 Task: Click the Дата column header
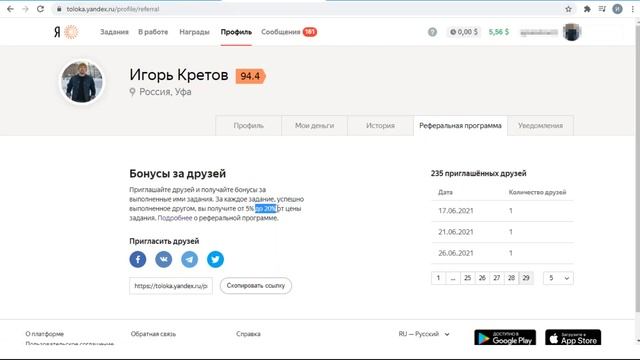pos(445,192)
